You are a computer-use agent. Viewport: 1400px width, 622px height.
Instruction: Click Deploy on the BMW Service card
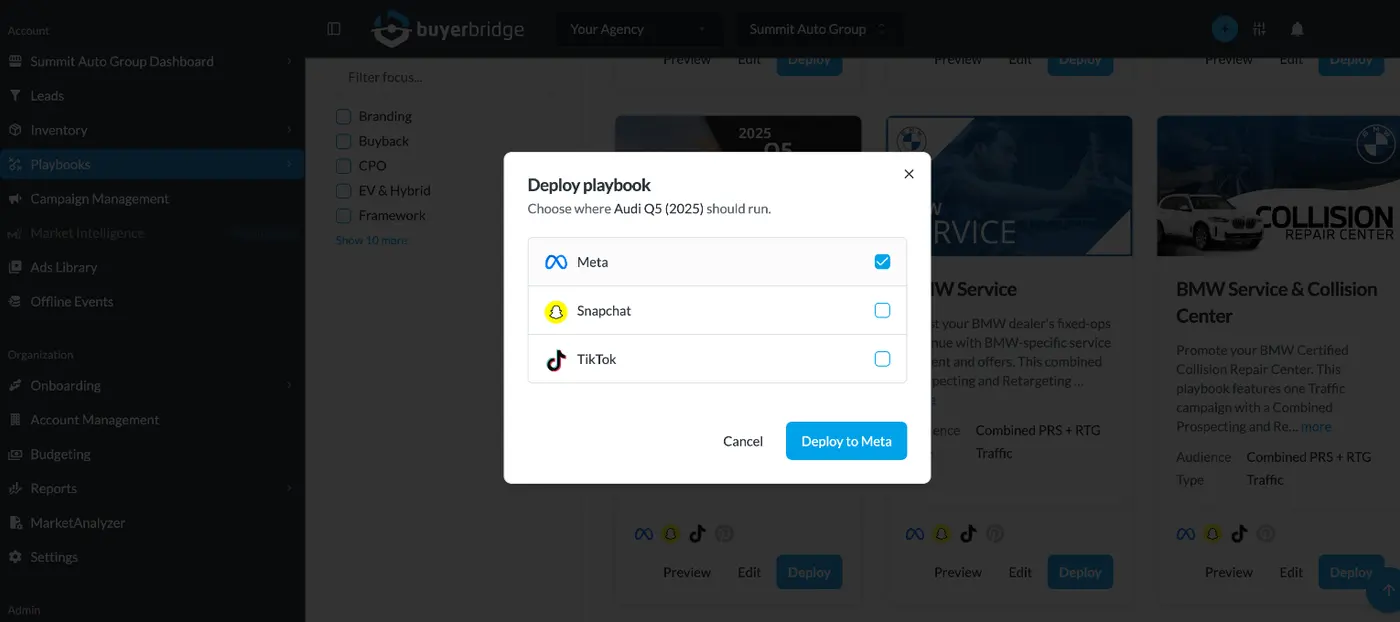(1080, 572)
